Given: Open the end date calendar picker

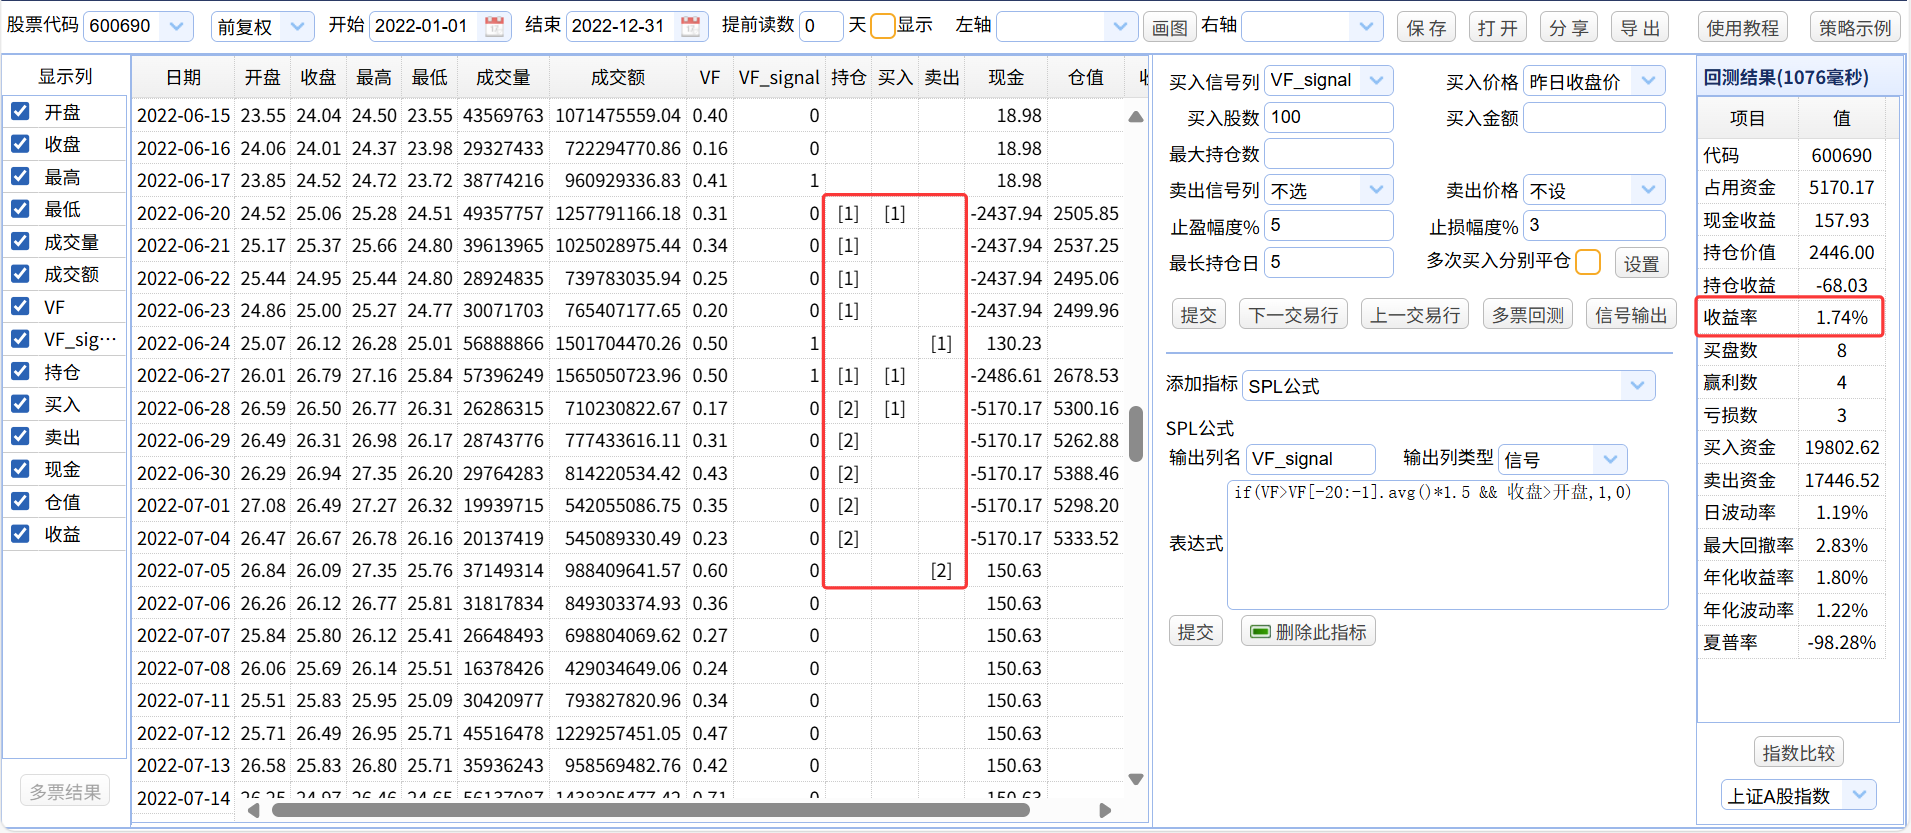Looking at the screenshot, I should (690, 27).
